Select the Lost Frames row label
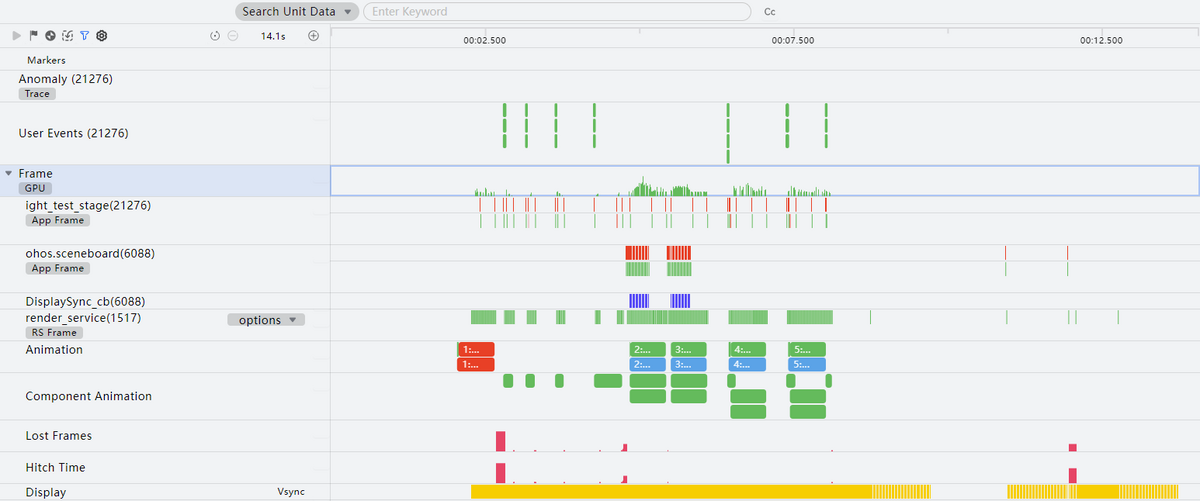 pyautogui.click(x=58, y=436)
